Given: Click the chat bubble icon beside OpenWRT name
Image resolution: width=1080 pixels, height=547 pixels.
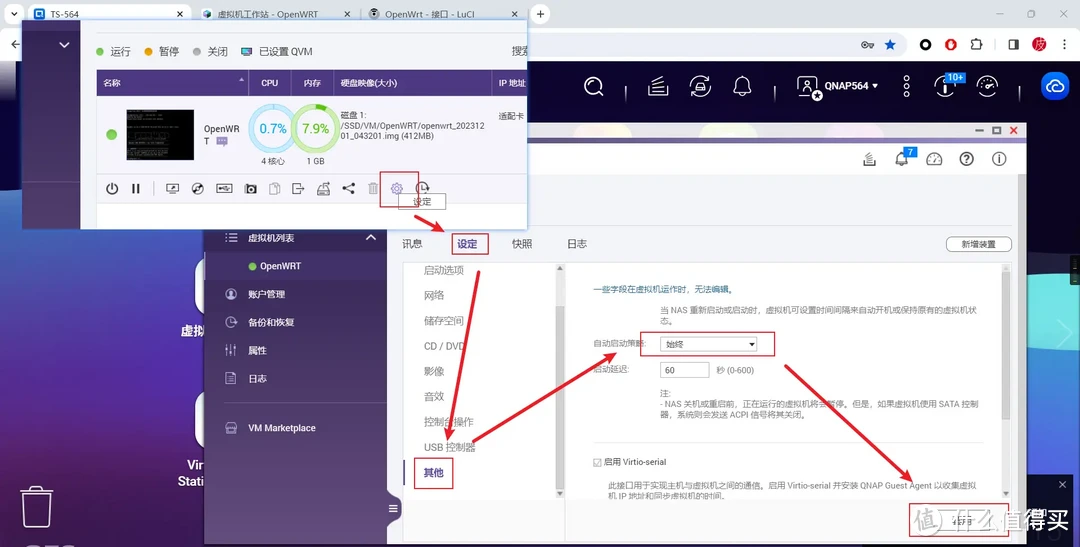Looking at the screenshot, I should point(222,141).
